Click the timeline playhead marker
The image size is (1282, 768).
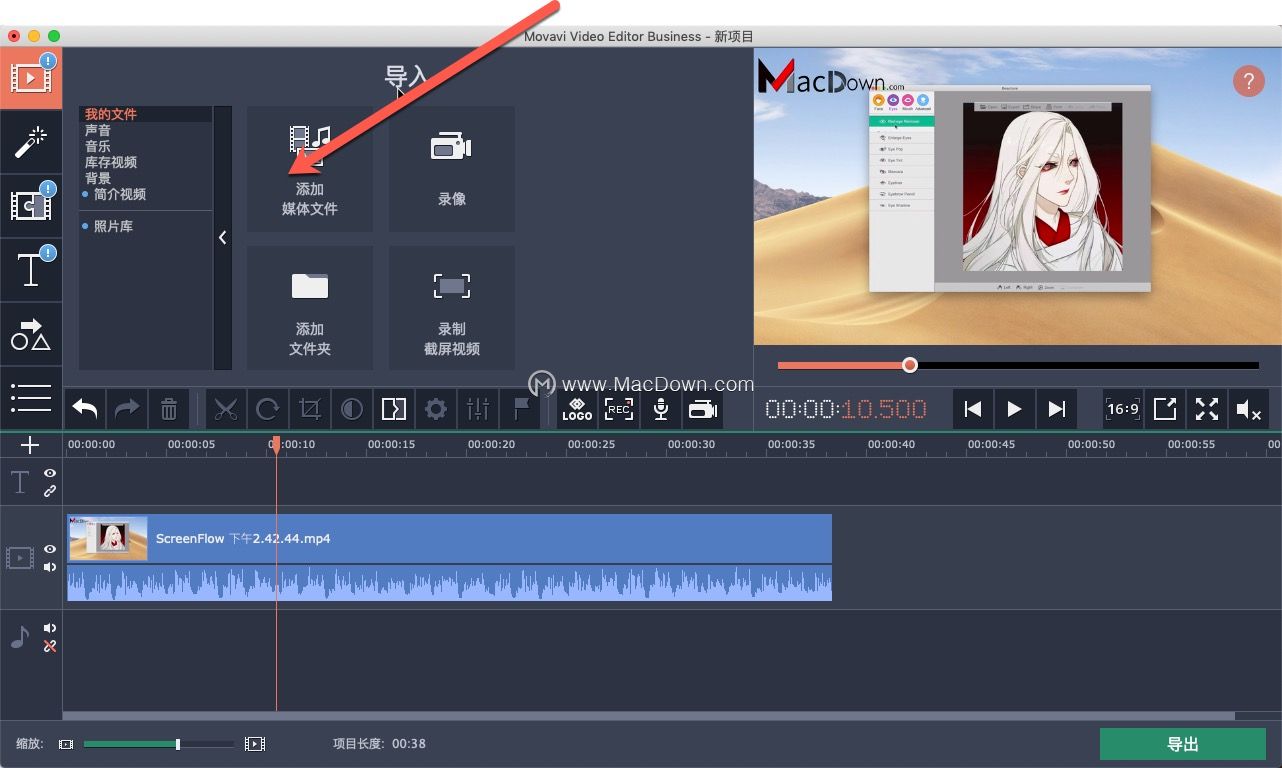point(276,446)
